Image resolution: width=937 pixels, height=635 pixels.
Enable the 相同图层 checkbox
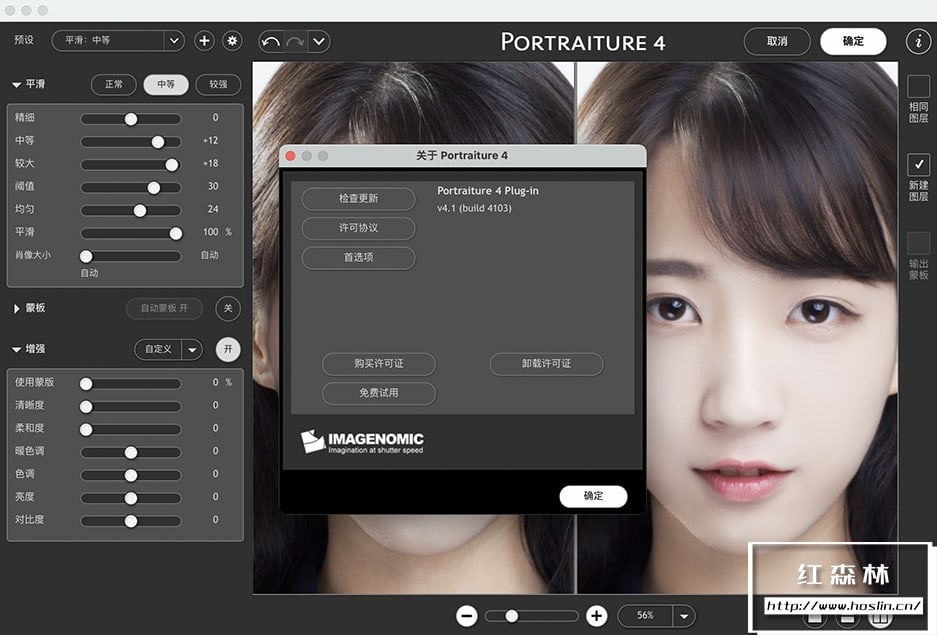pos(918,86)
